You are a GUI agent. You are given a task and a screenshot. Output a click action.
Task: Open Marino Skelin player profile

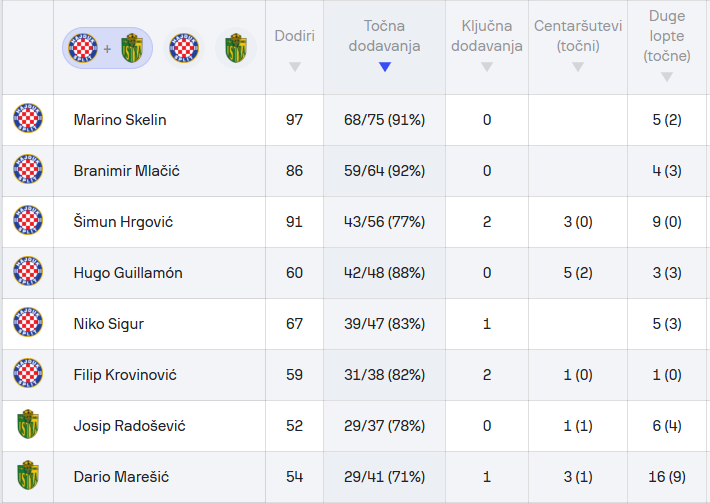point(120,120)
